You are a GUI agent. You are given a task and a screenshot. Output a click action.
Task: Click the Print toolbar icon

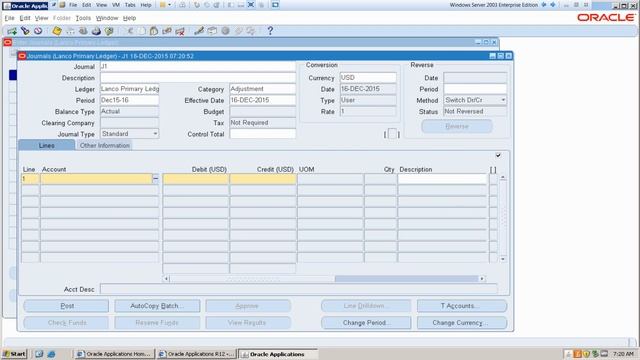click(x=96, y=31)
